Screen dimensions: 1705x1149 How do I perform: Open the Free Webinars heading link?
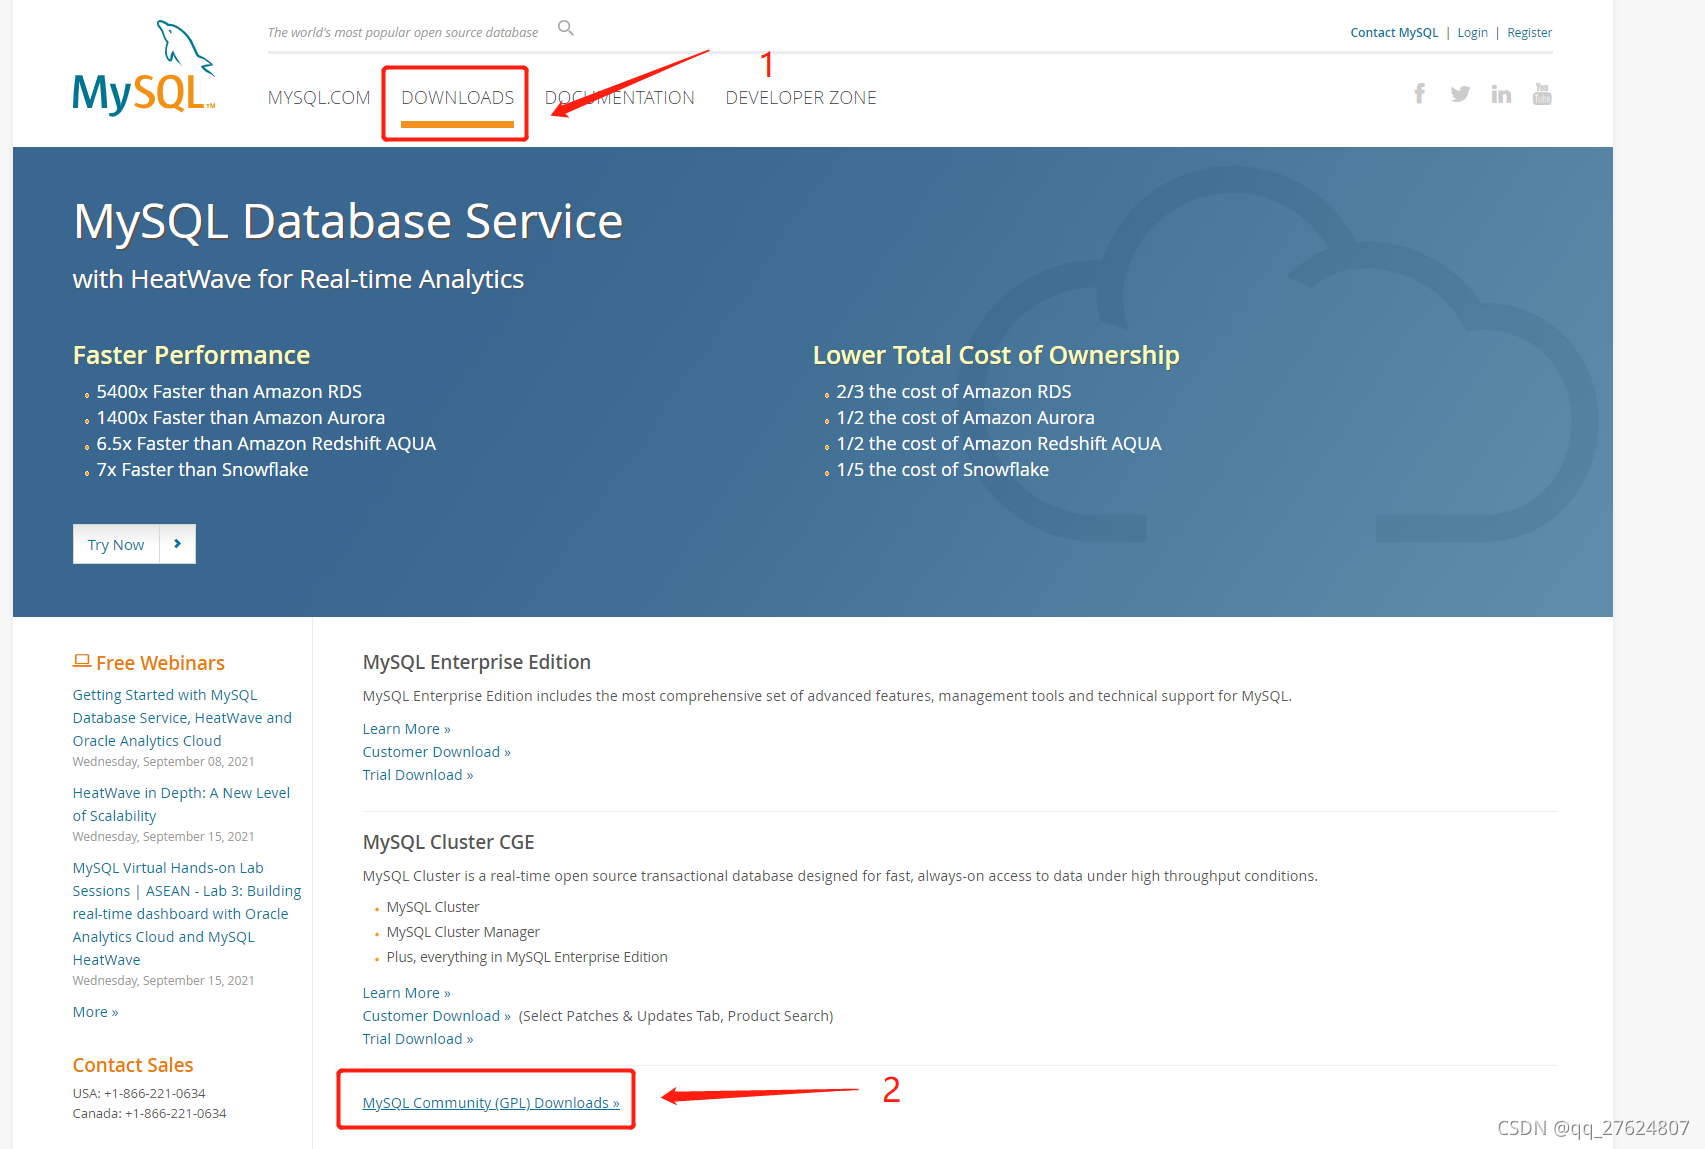pos(160,663)
